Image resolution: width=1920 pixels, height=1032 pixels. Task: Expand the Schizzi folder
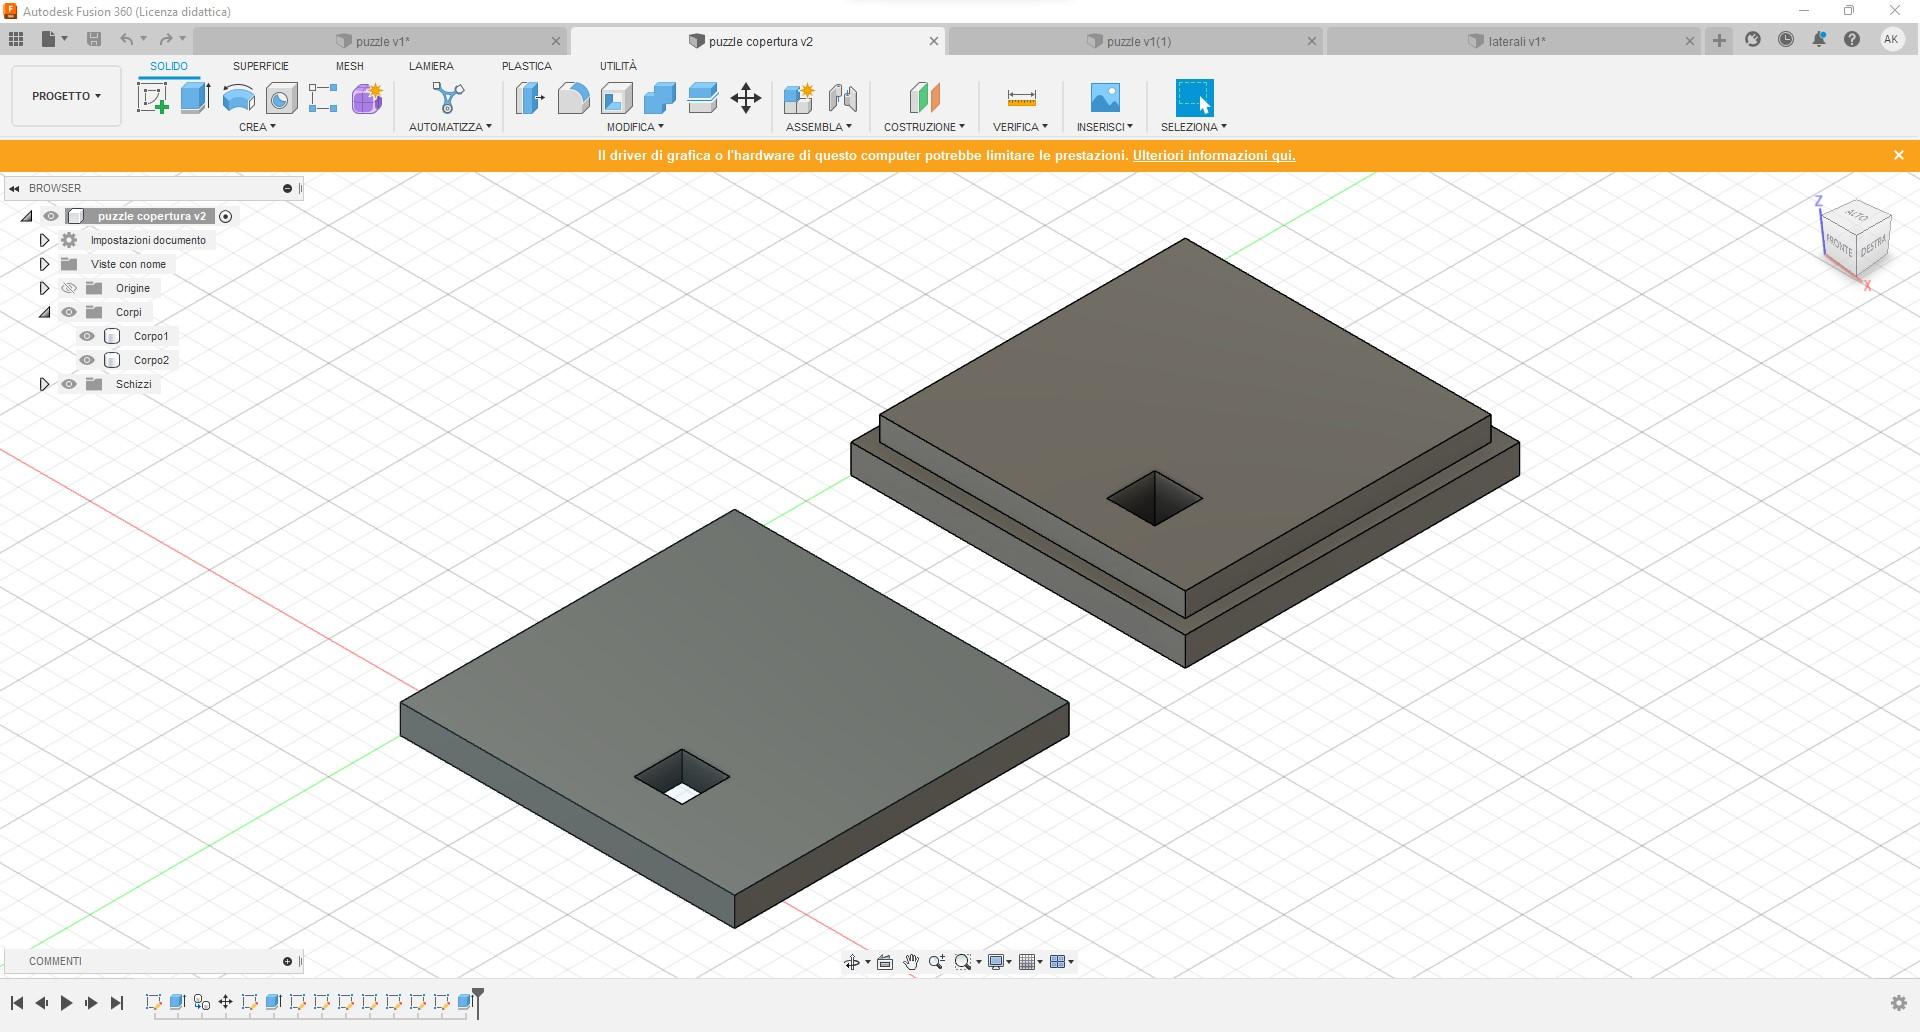tap(44, 384)
